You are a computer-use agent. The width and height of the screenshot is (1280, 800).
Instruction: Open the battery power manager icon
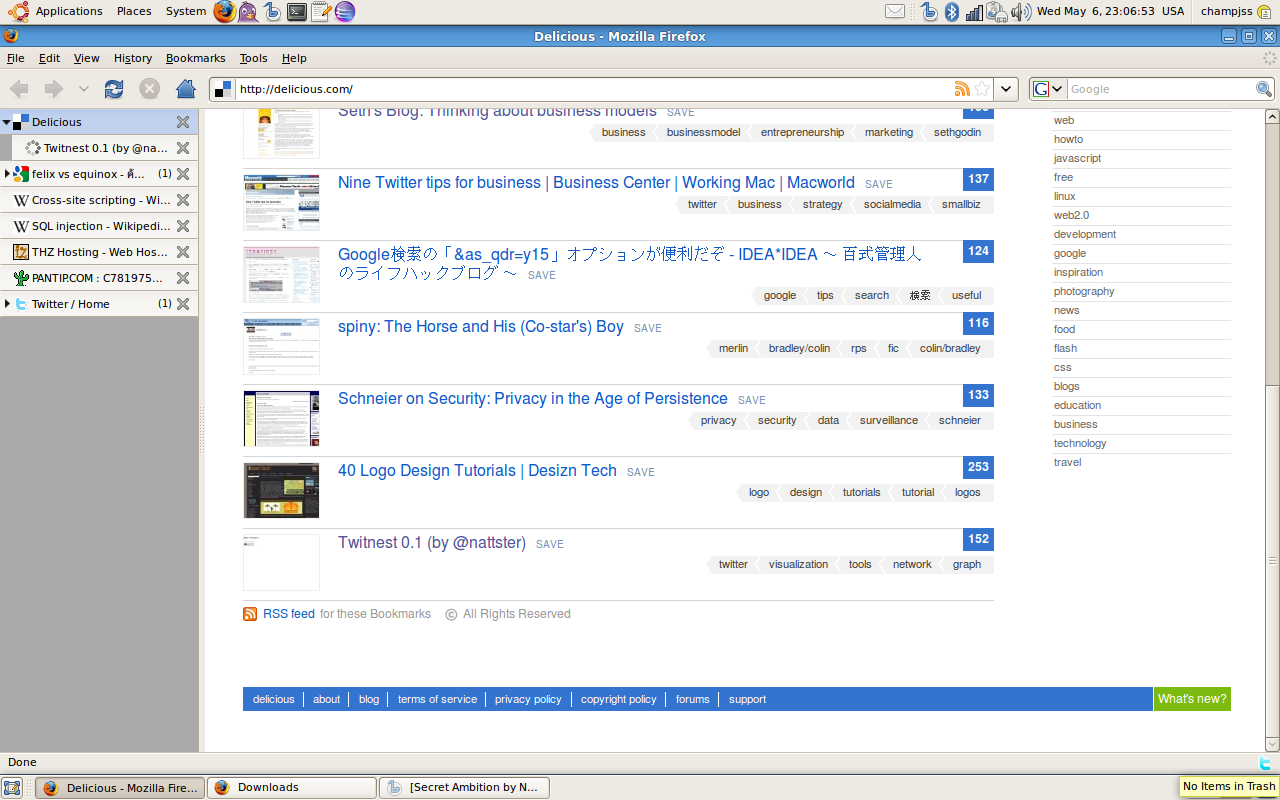point(997,12)
